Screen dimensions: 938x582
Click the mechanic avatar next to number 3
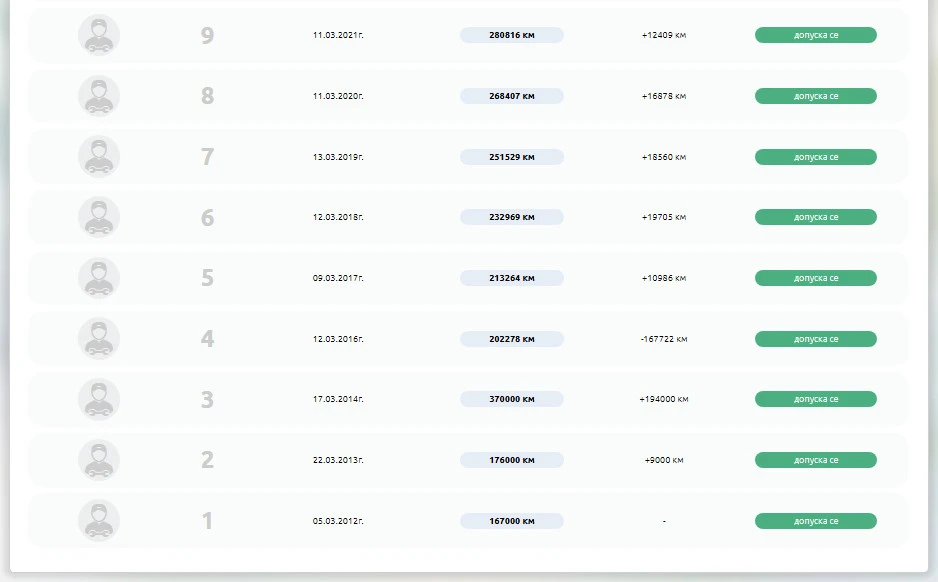click(99, 399)
